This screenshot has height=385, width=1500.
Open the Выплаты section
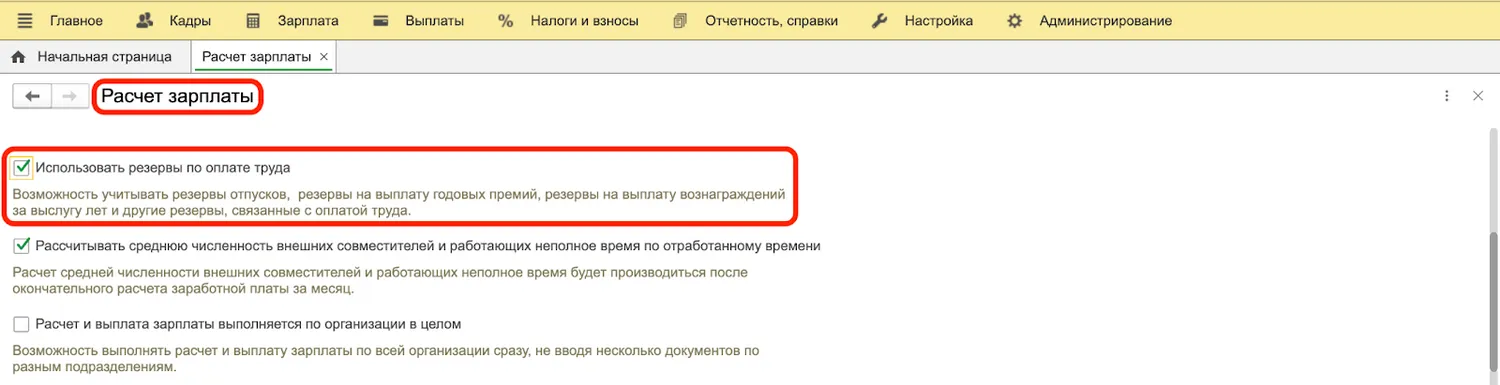[x=435, y=20]
